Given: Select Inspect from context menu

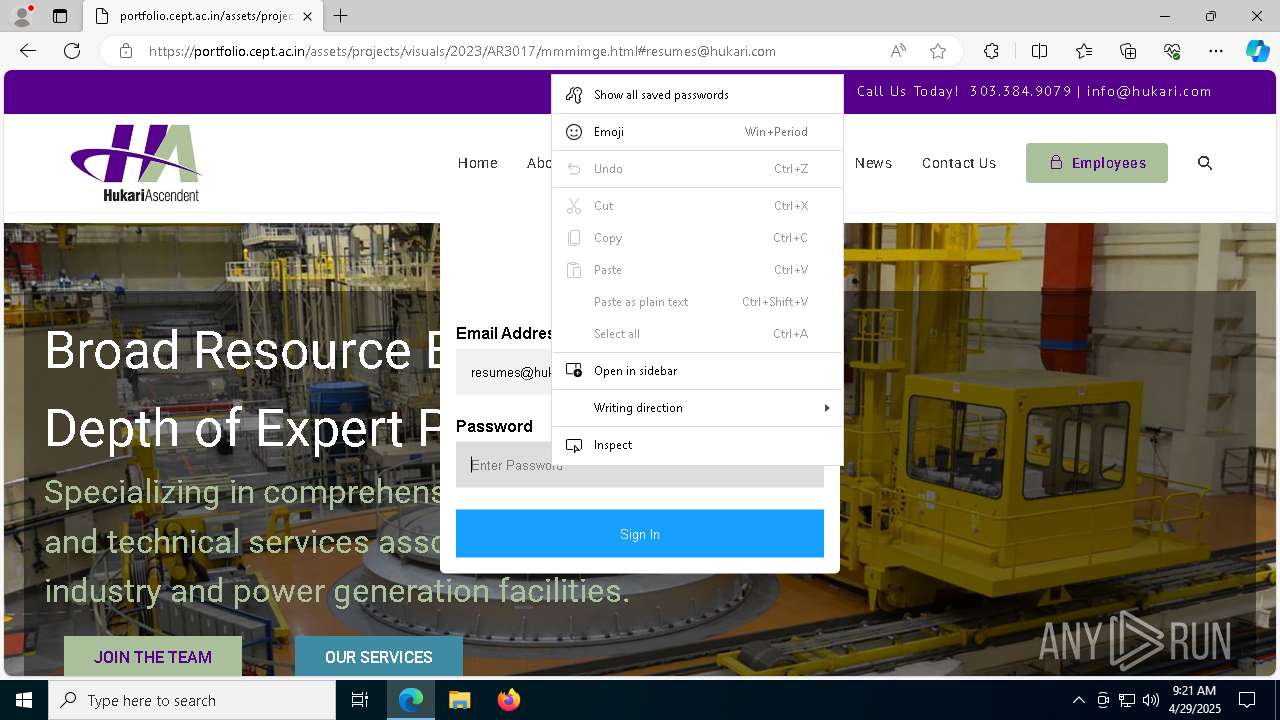Looking at the screenshot, I should coord(697,445).
